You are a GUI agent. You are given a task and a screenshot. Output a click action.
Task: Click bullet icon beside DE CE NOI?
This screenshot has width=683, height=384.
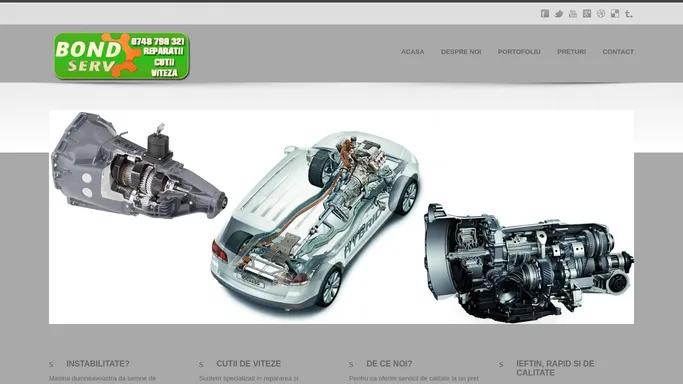(351, 364)
